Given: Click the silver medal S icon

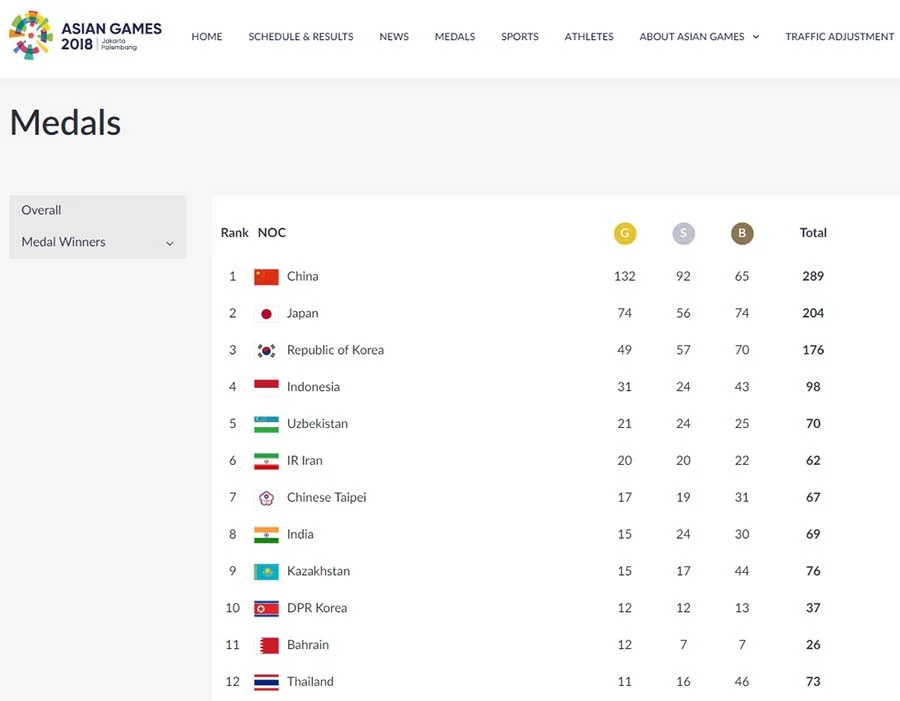Looking at the screenshot, I should [683, 233].
